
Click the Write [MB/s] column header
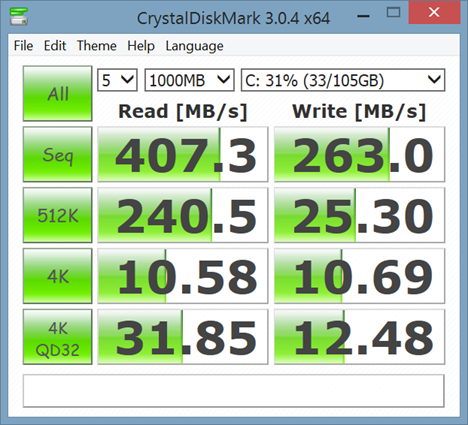(x=359, y=111)
